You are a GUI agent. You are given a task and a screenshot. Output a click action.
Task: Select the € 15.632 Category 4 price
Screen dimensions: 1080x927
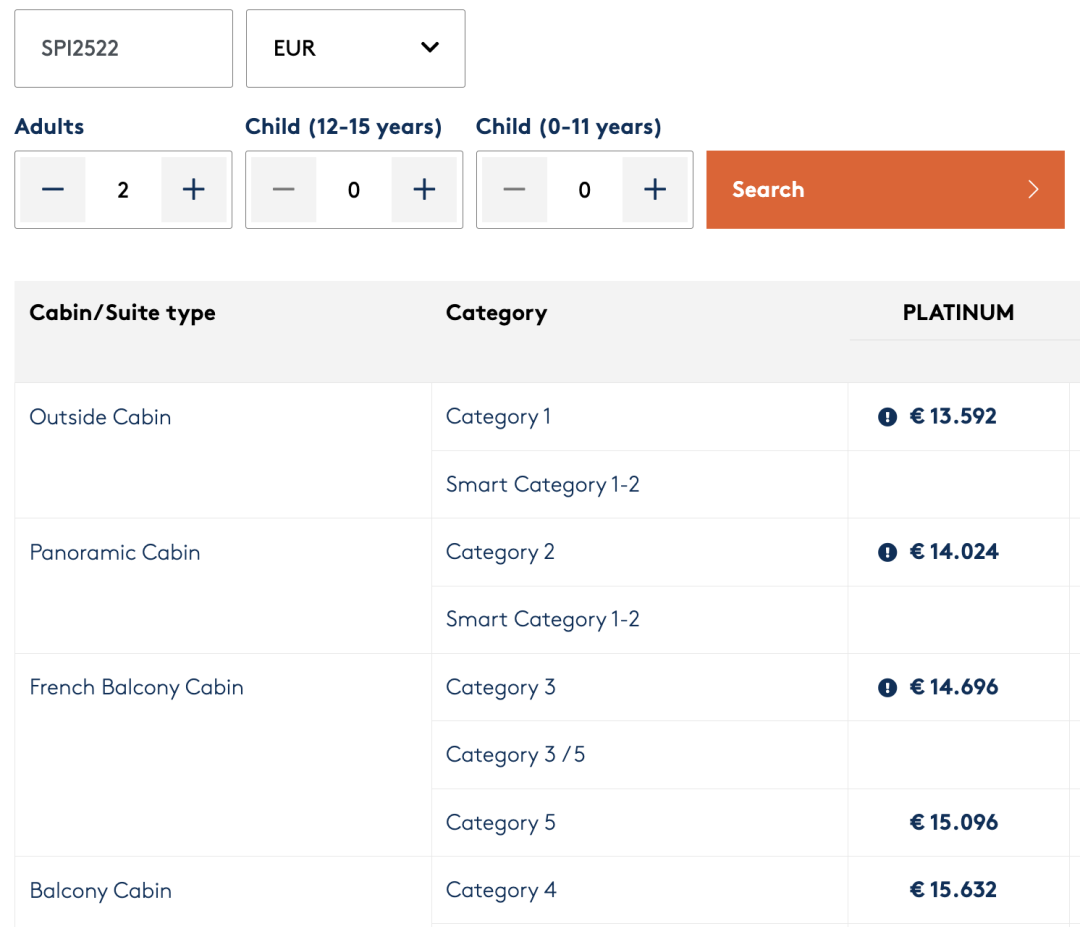click(x=953, y=890)
